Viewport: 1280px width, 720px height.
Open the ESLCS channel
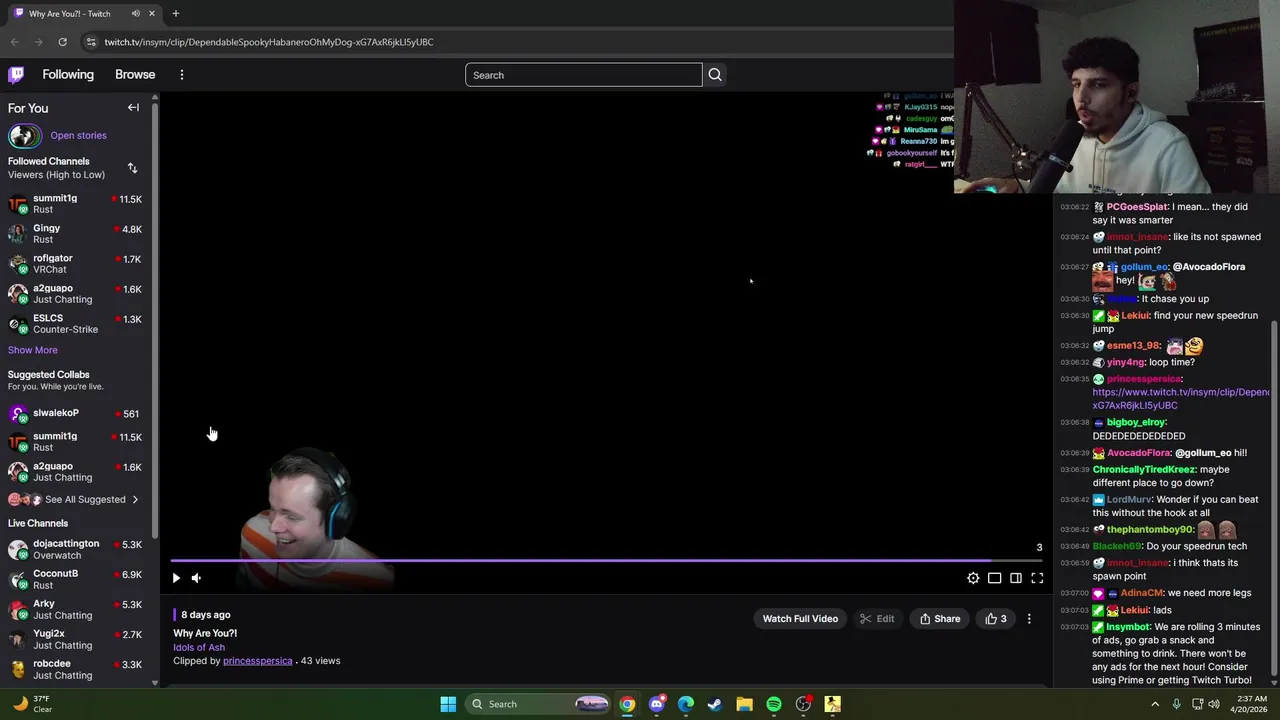[78, 324]
